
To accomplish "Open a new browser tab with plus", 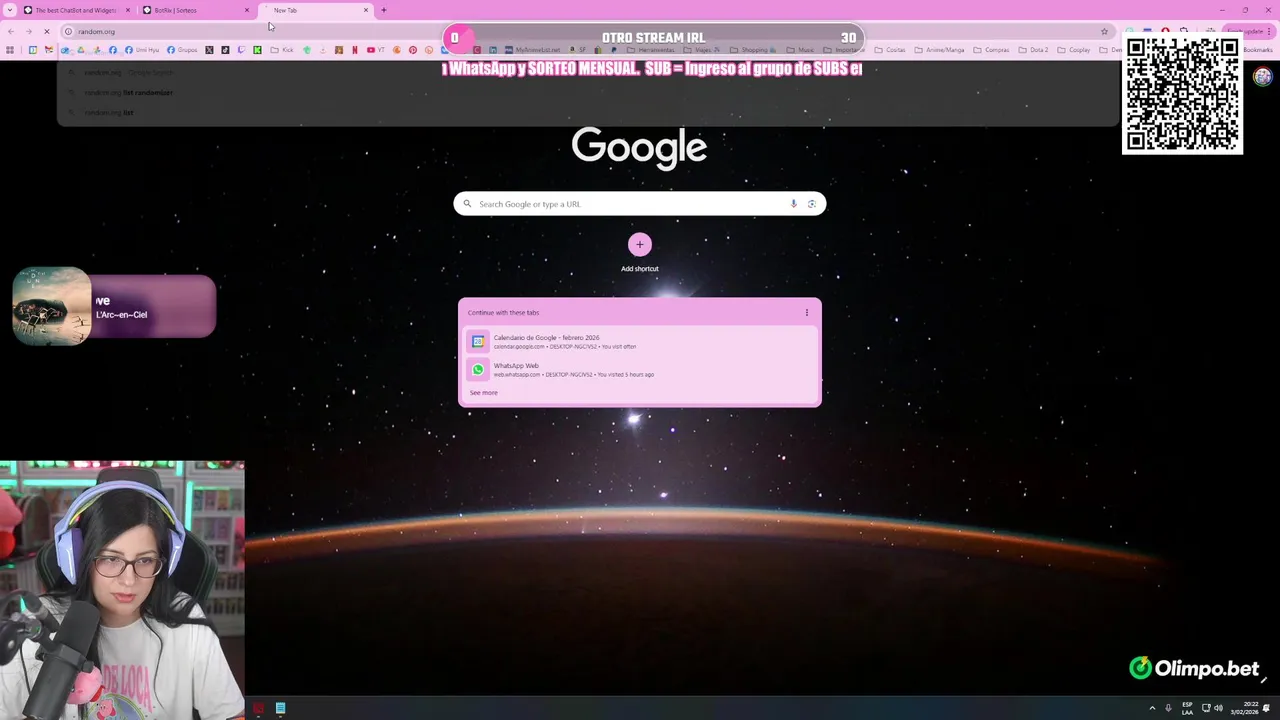I will point(383,10).
